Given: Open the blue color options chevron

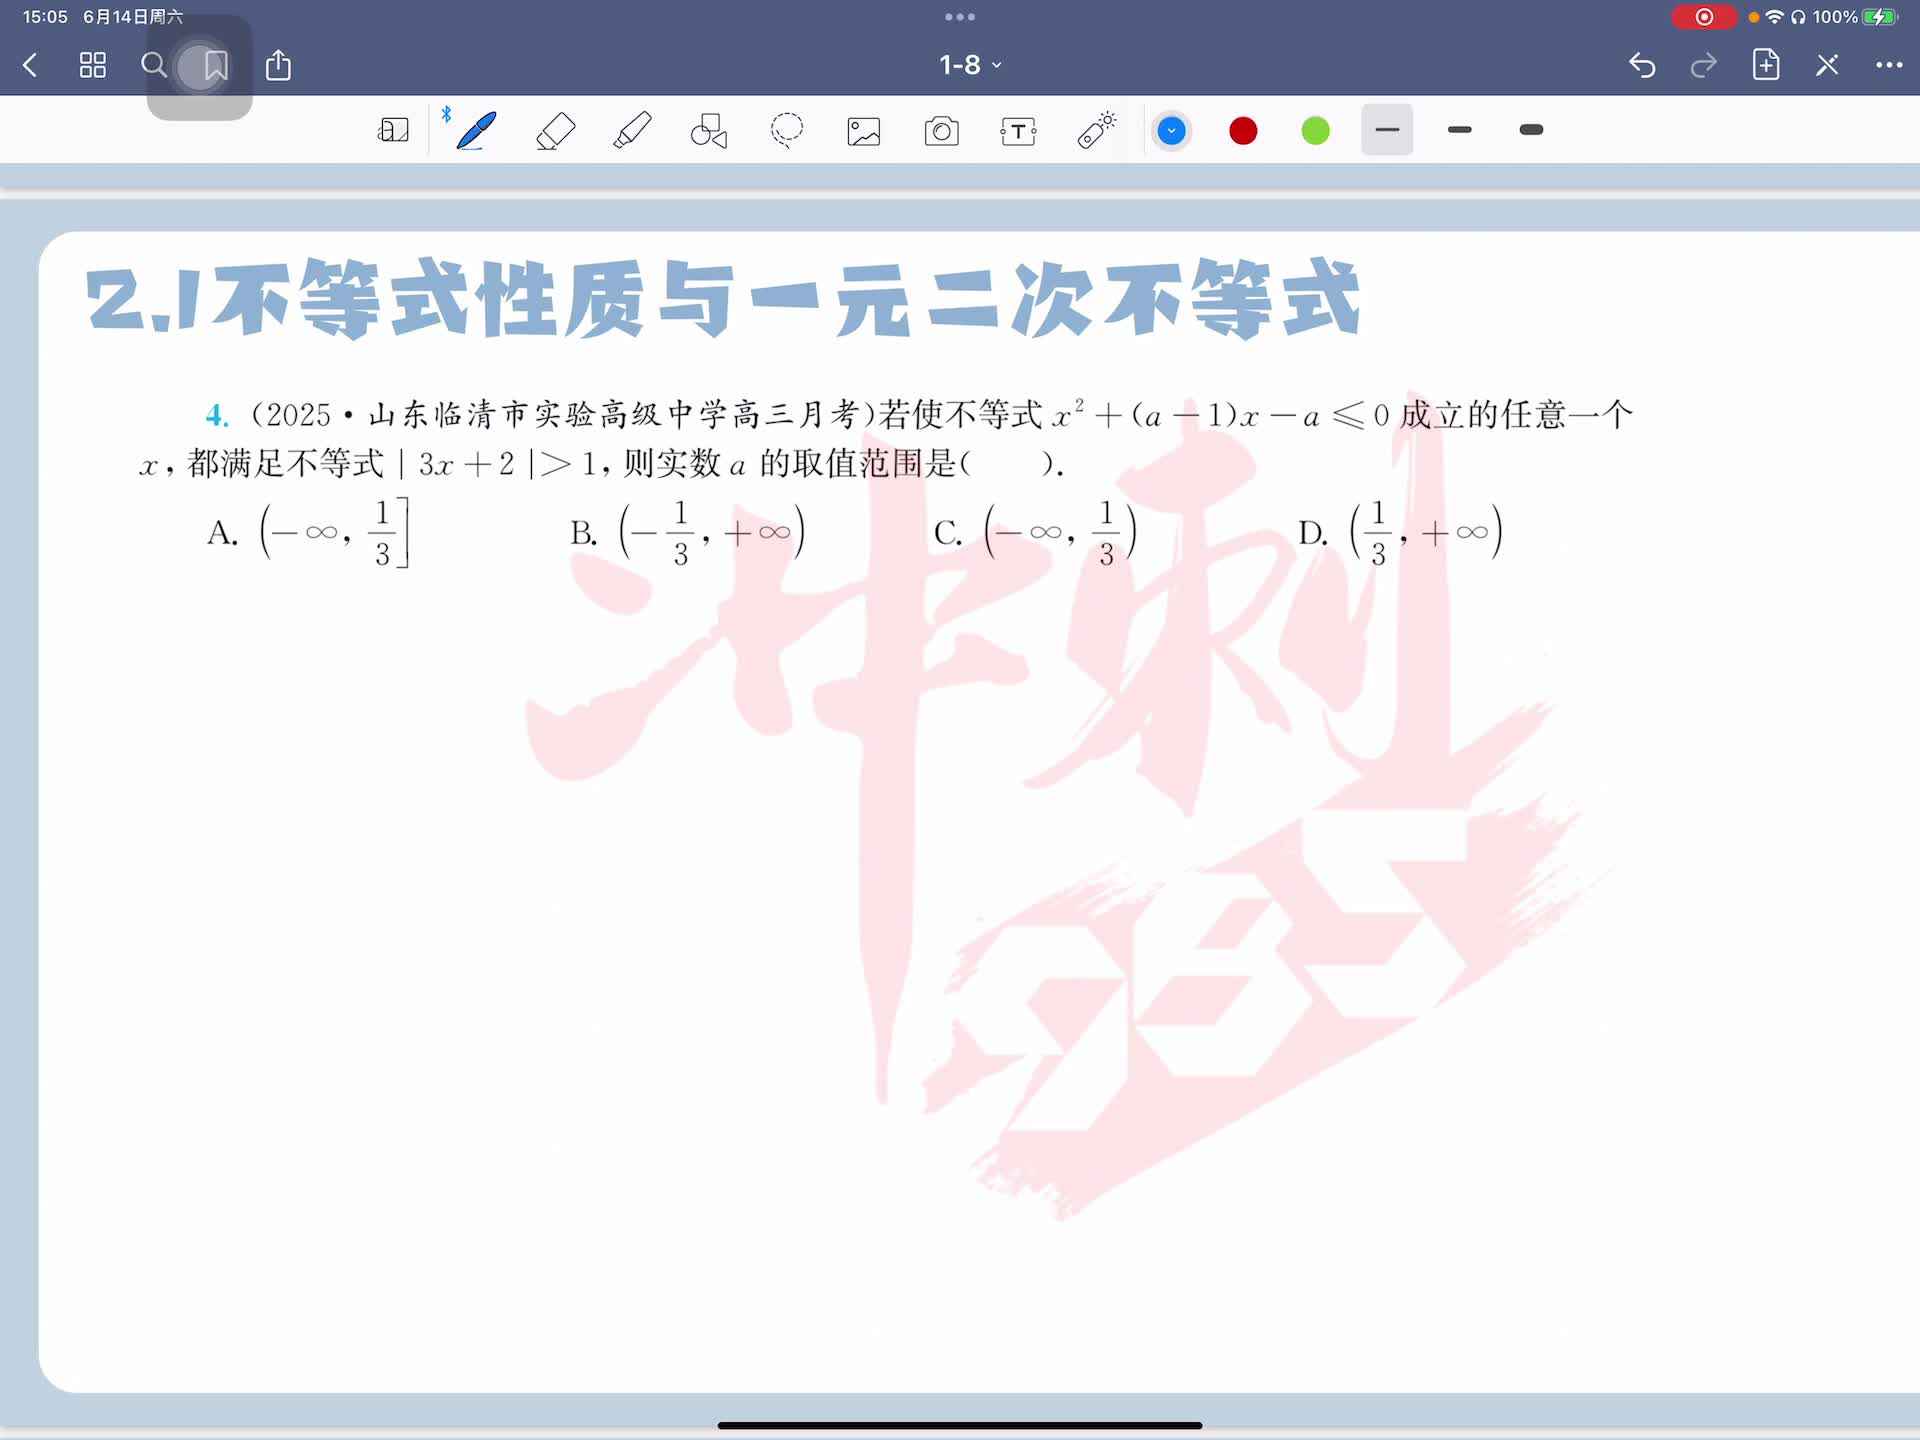Looking at the screenshot, I should (x=1171, y=131).
